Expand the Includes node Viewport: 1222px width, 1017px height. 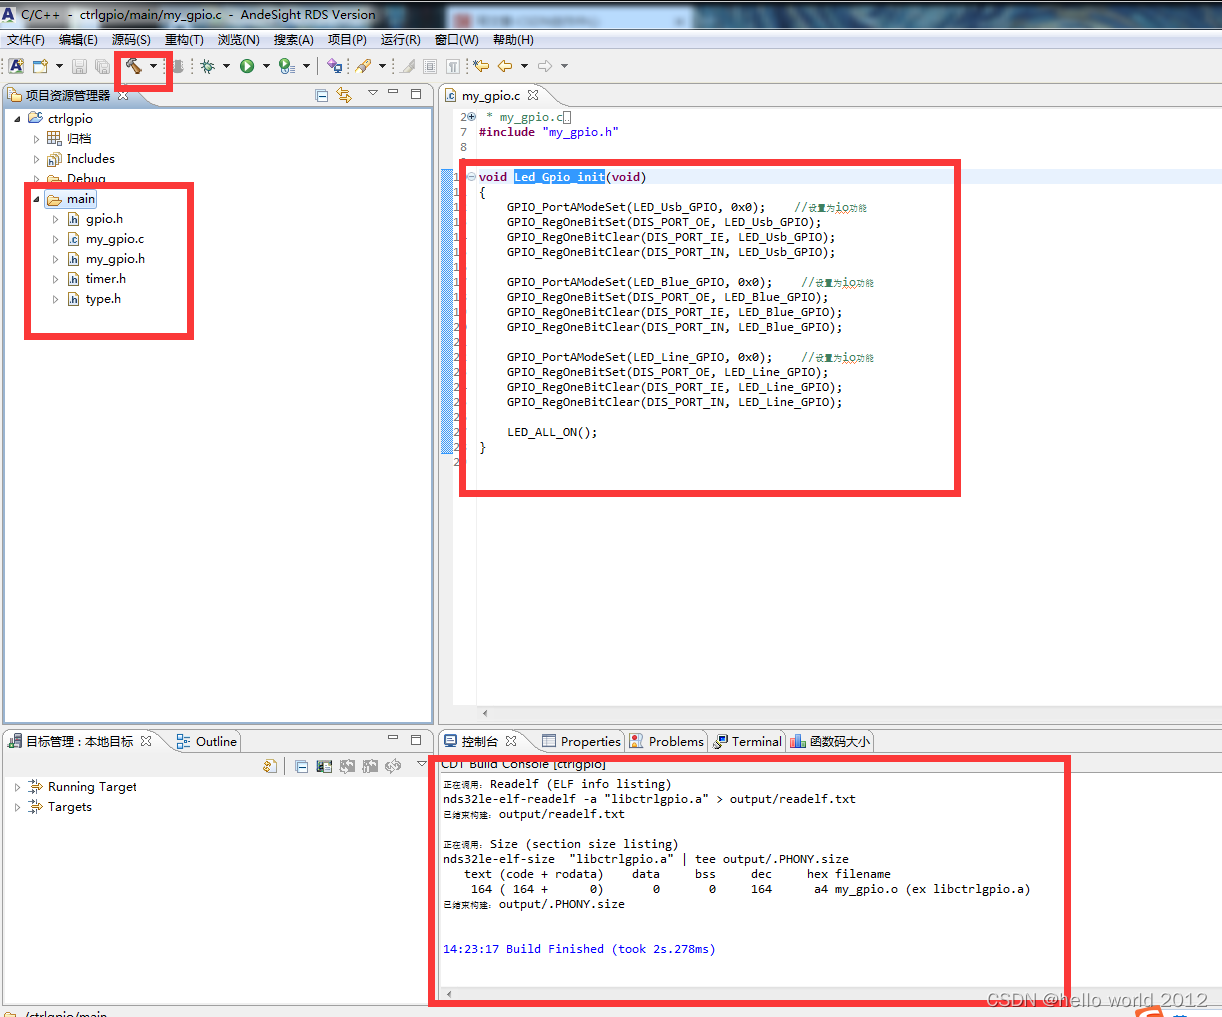click(36, 158)
